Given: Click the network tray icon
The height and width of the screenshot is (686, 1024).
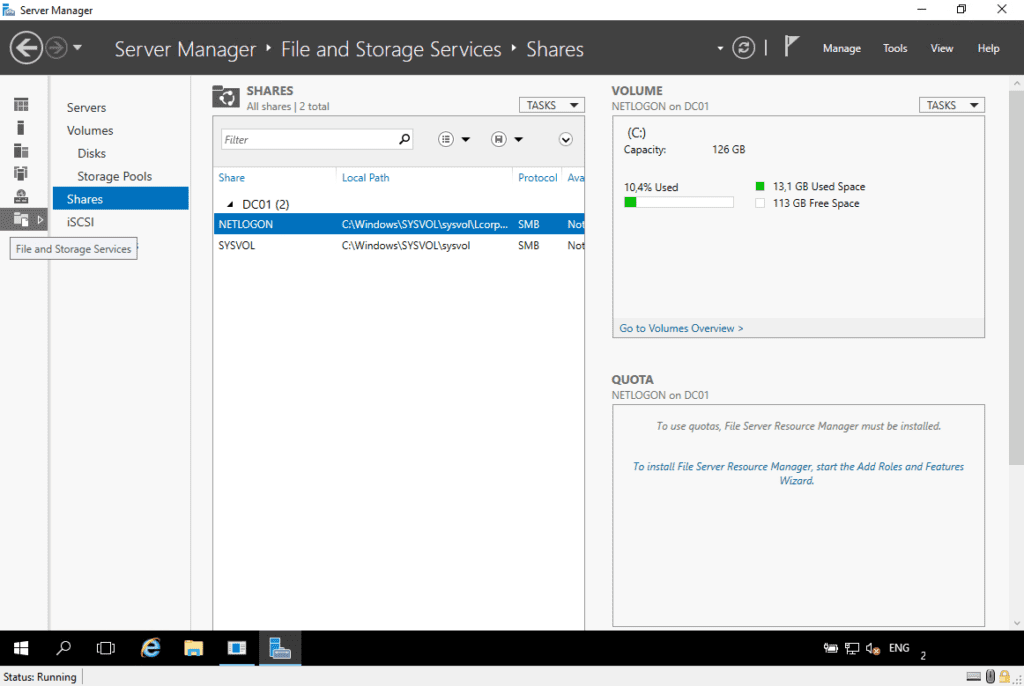Looking at the screenshot, I should 852,648.
